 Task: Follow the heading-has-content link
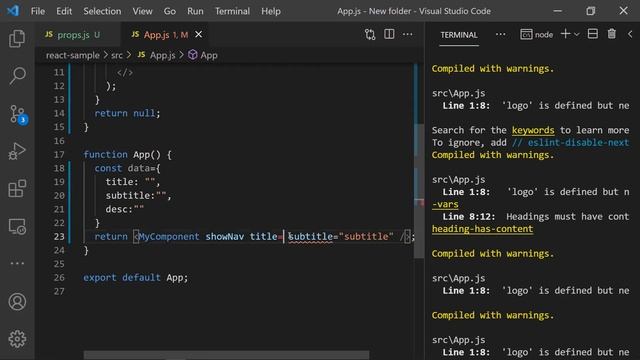tap(482, 229)
